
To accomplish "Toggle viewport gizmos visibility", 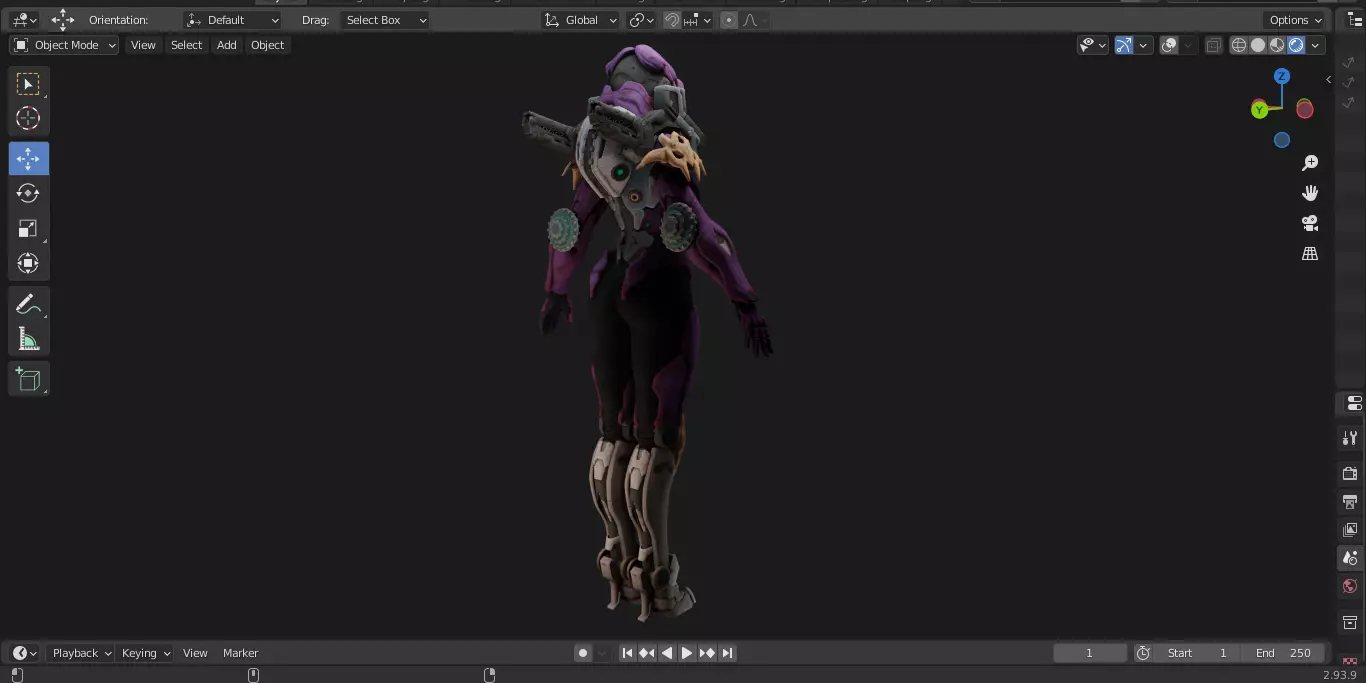I will 1123,45.
